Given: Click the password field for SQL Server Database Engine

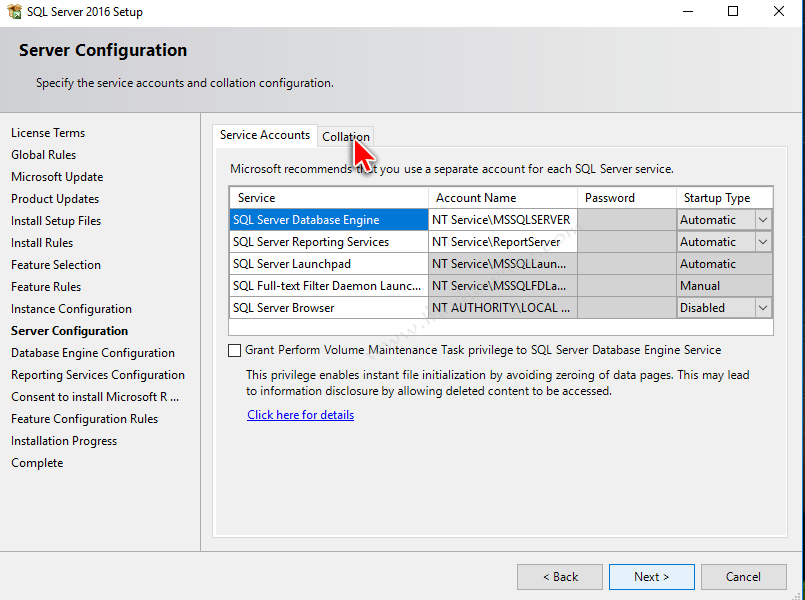Looking at the screenshot, I should (x=627, y=220).
